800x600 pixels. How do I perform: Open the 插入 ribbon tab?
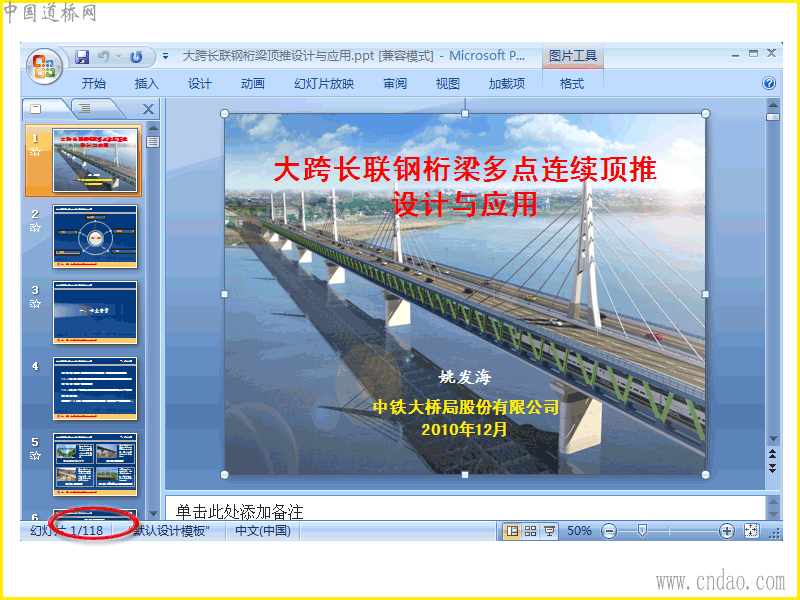[x=146, y=84]
